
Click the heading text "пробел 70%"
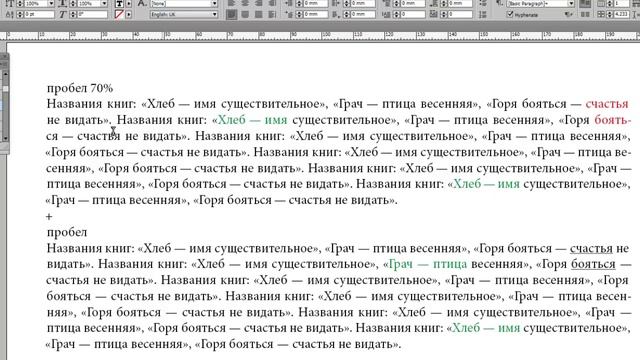tap(80, 88)
